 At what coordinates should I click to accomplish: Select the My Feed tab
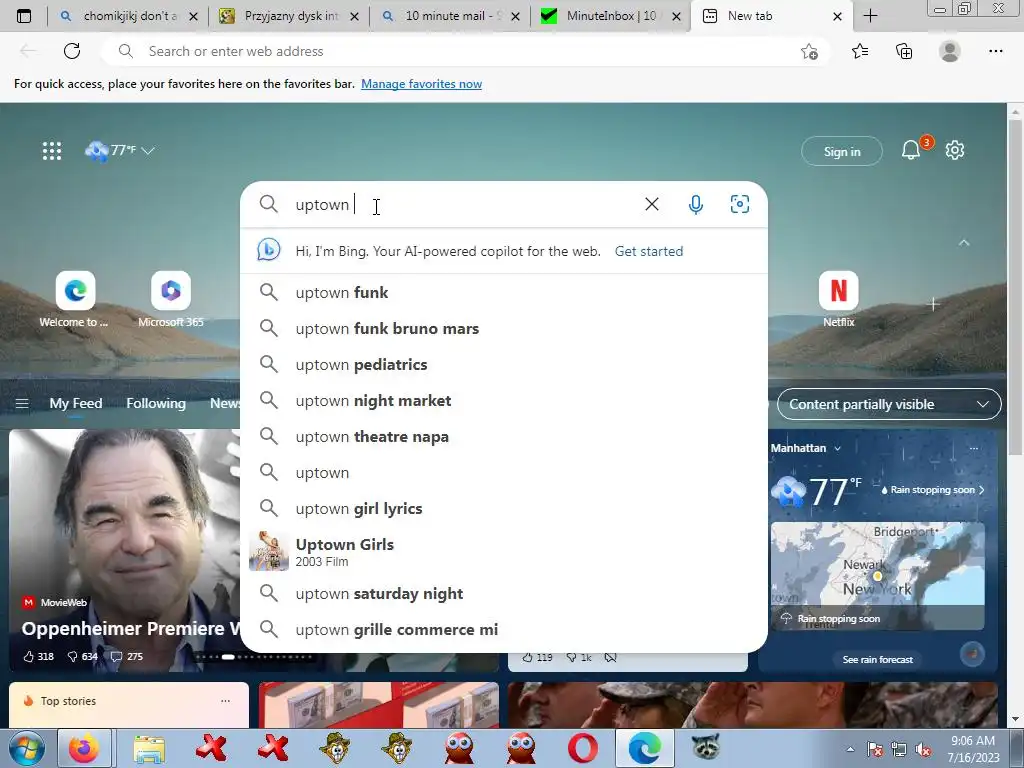pyautogui.click(x=76, y=404)
